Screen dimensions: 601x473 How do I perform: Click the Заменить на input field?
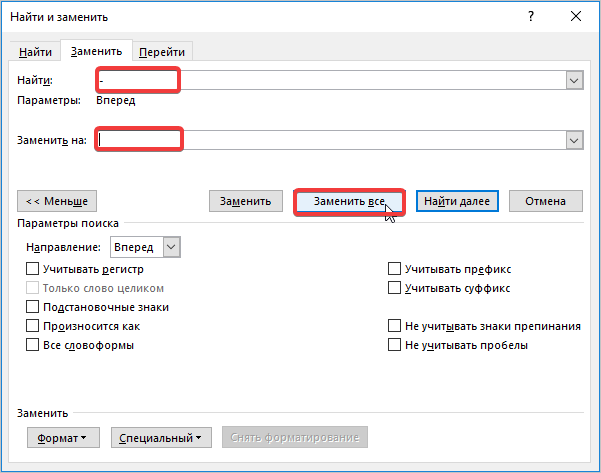click(x=330, y=141)
